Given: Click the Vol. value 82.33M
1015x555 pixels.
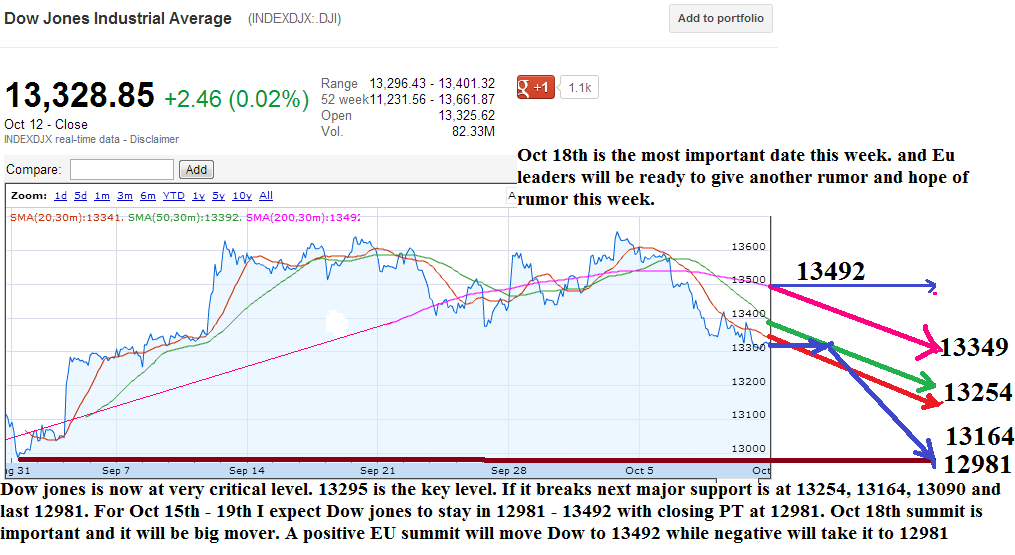Looking at the screenshot, I should [473, 131].
